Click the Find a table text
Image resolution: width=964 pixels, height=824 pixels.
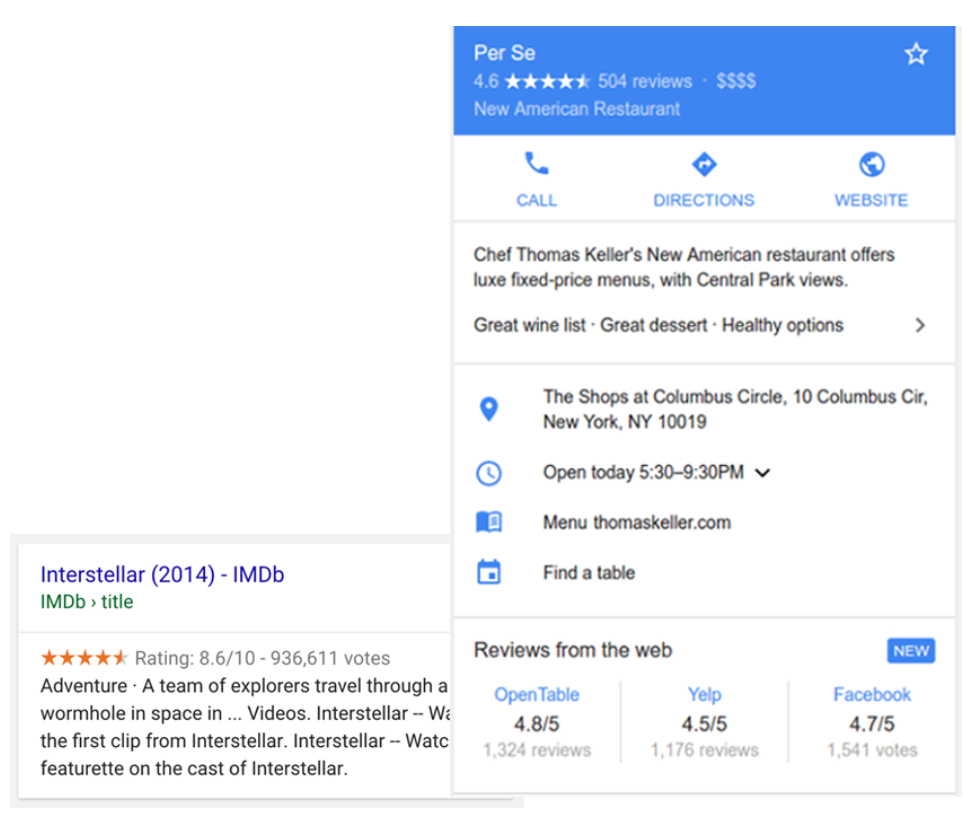(589, 573)
